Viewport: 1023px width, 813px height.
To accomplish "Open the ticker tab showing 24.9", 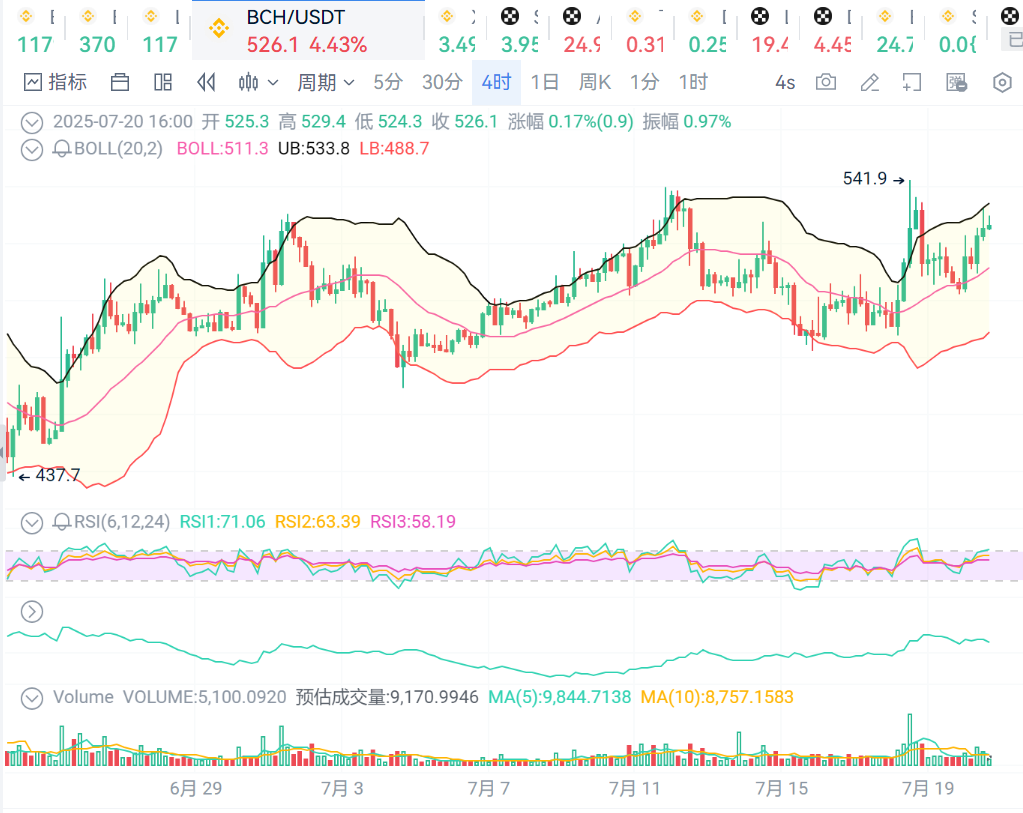I will pos(582,30).
